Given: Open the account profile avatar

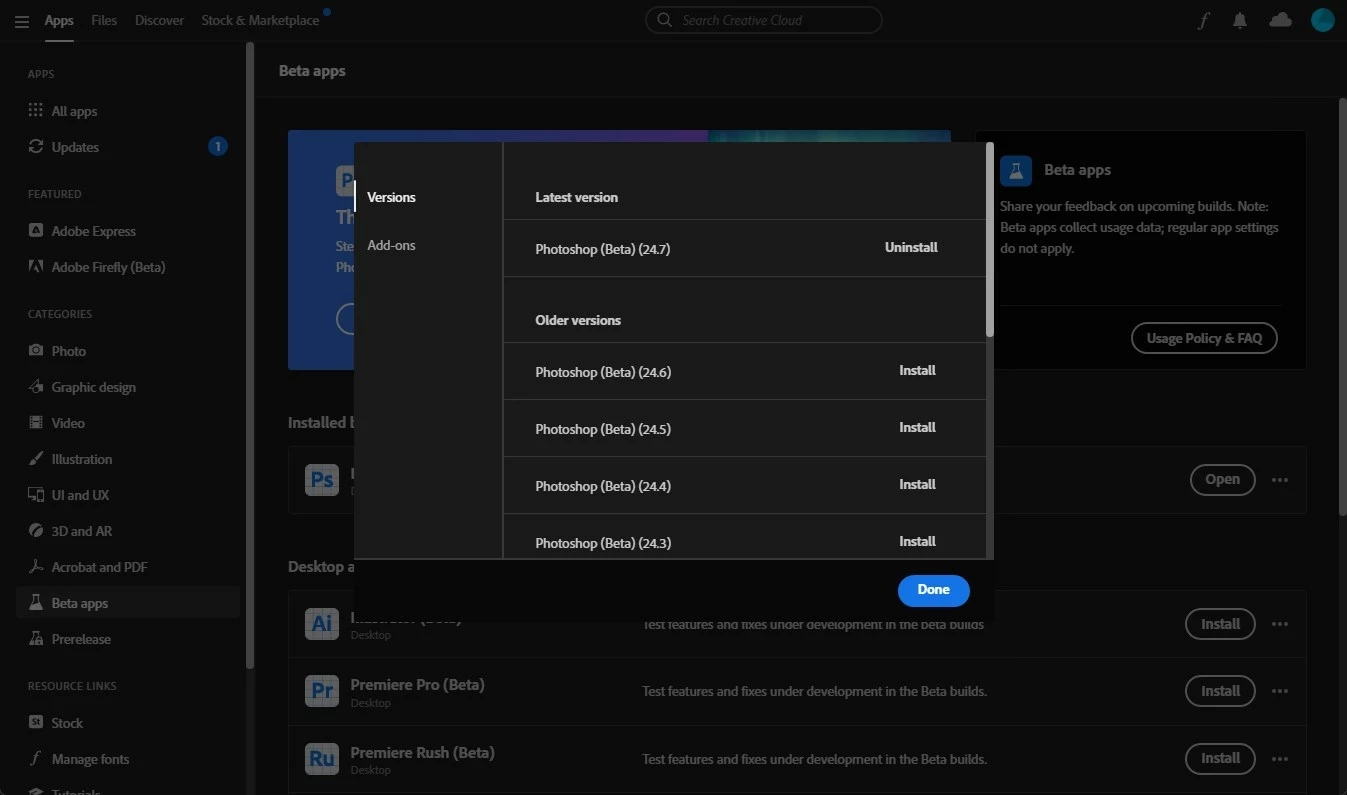Looking at the screenshot, I should click(1322, 20).
